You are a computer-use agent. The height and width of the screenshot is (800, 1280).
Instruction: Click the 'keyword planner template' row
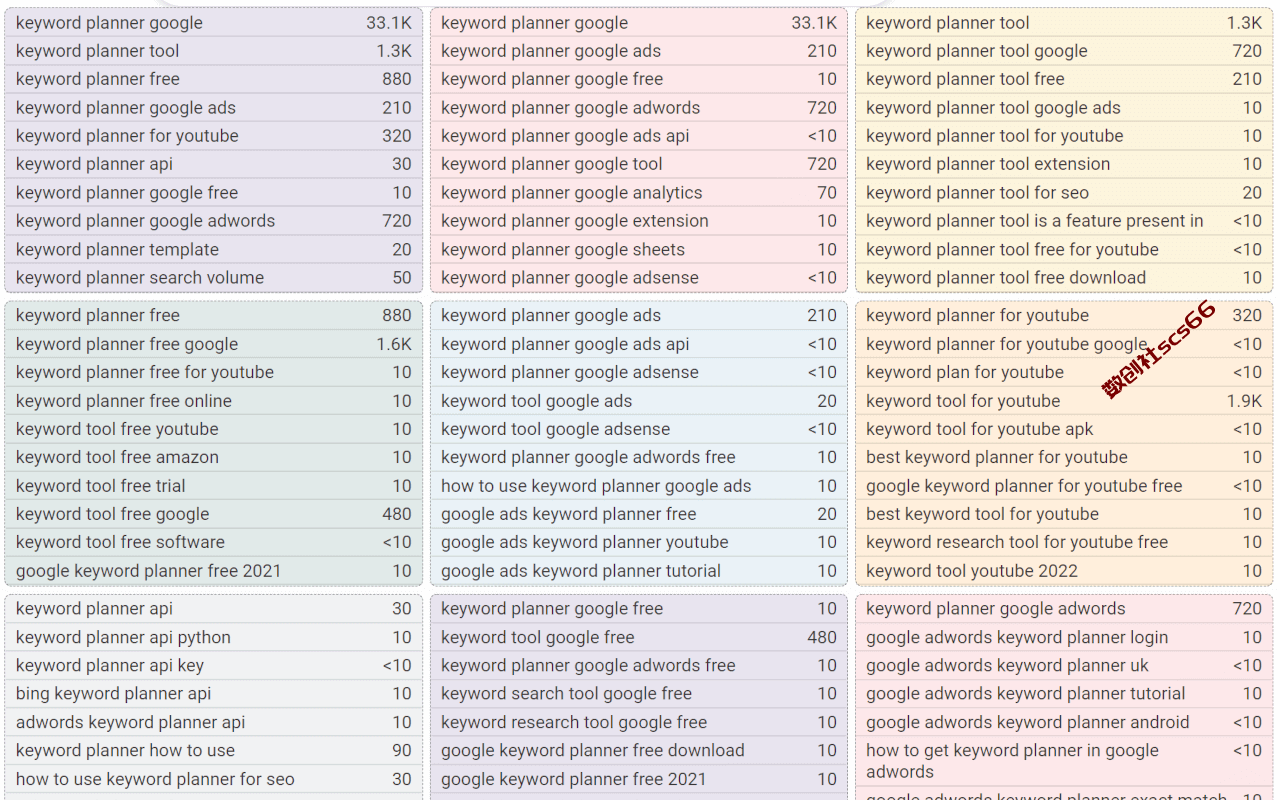[x=213, y=250]
